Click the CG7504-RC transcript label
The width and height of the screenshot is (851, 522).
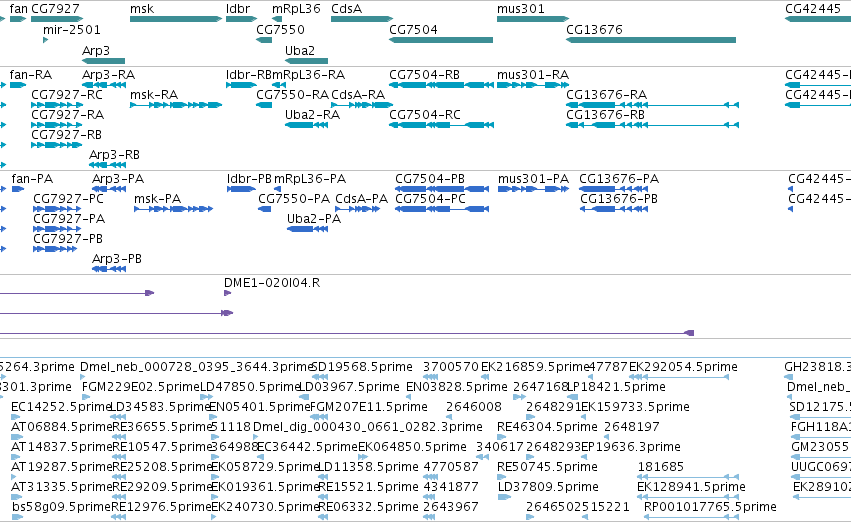tap(425, 115)
